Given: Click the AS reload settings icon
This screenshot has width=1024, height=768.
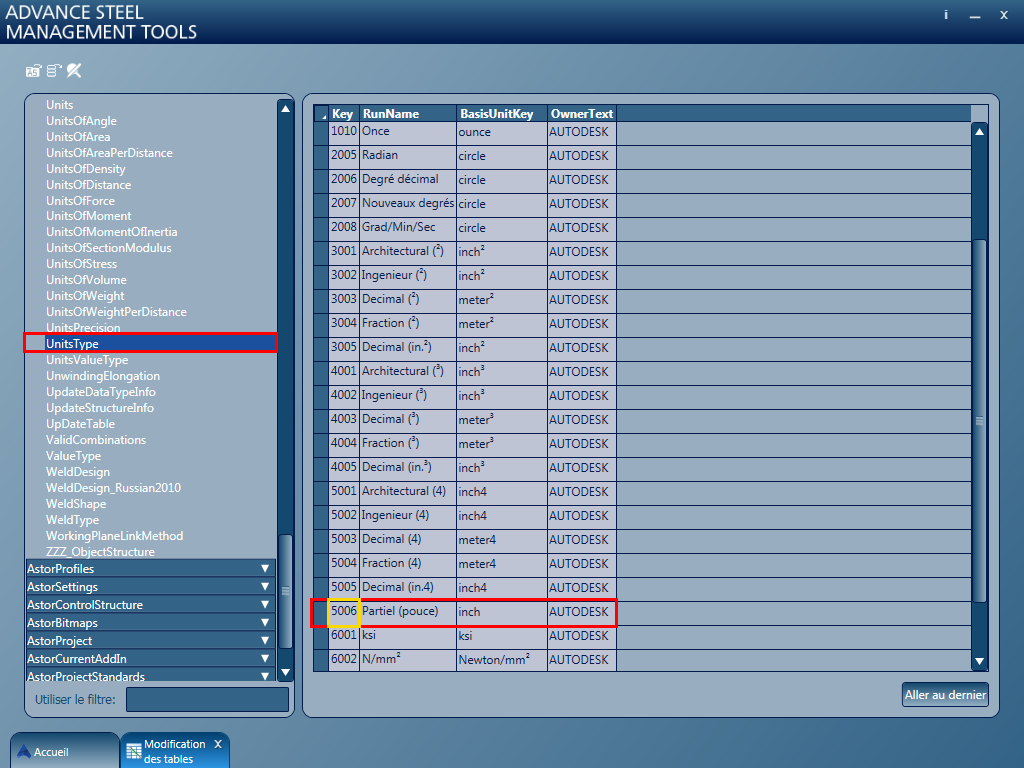Looking at the screenshot, I should [33, 71].
